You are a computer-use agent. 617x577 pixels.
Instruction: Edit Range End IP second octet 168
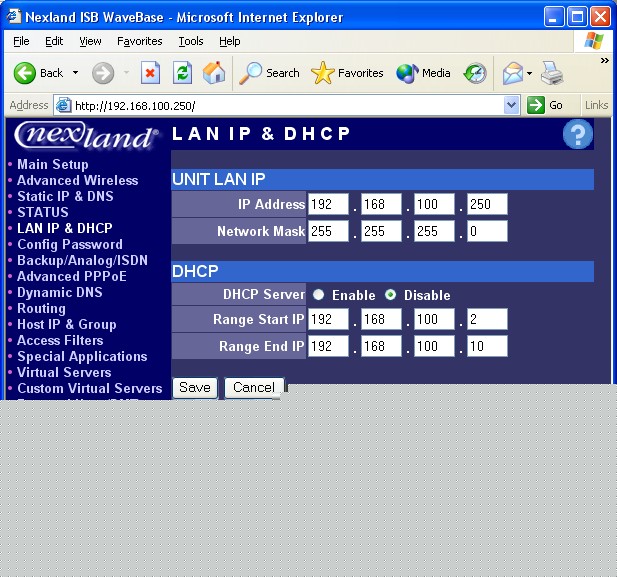coord(381,346)
